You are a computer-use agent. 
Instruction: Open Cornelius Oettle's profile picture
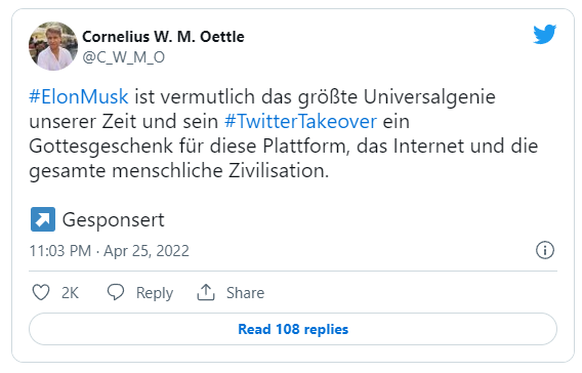coord(53,46)
